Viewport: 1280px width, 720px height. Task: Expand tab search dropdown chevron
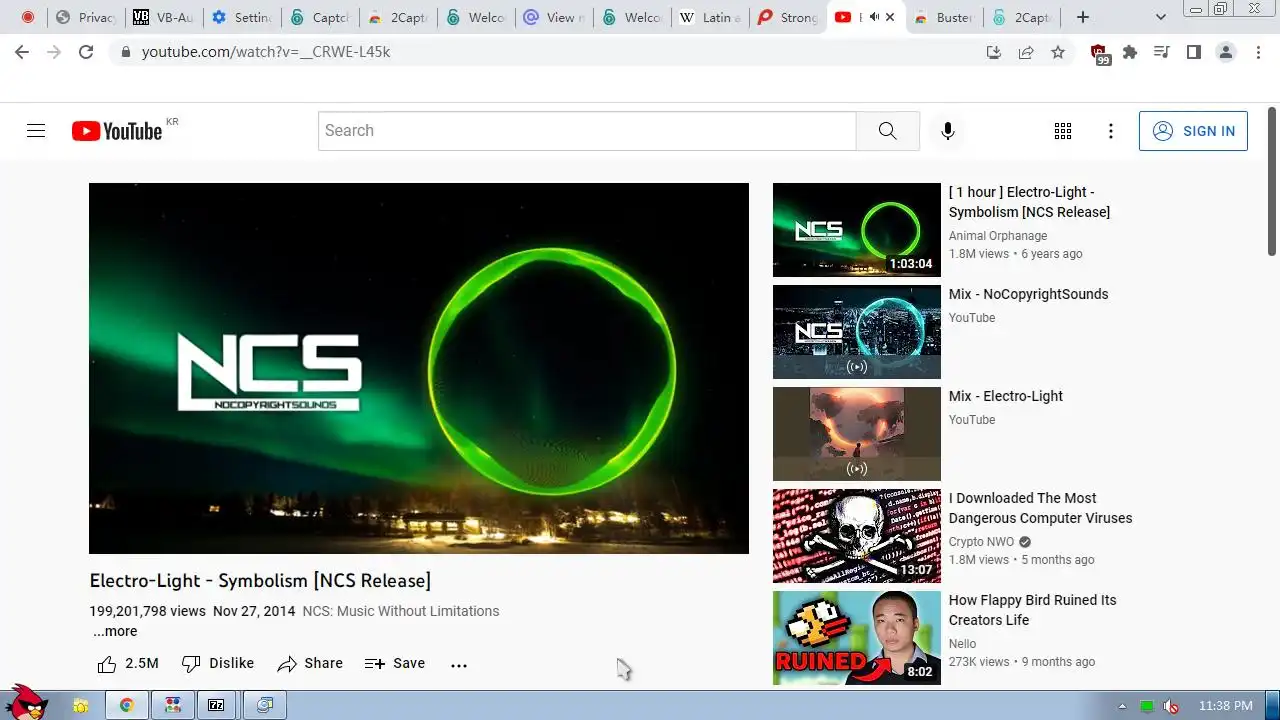(x=1160, y=17)
